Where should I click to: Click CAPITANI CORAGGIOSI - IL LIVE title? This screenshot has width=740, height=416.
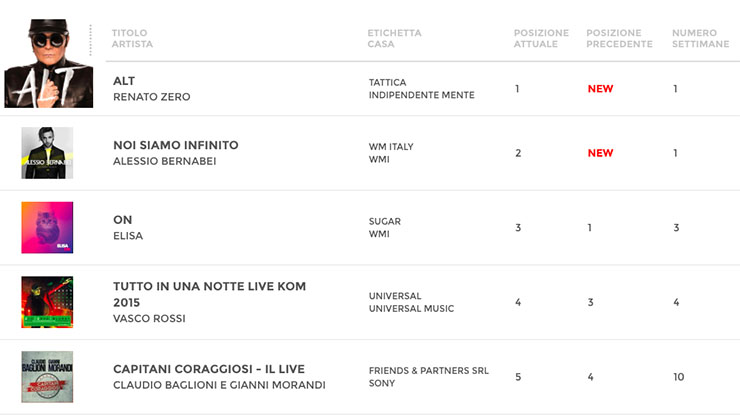(x=208, y=369)
